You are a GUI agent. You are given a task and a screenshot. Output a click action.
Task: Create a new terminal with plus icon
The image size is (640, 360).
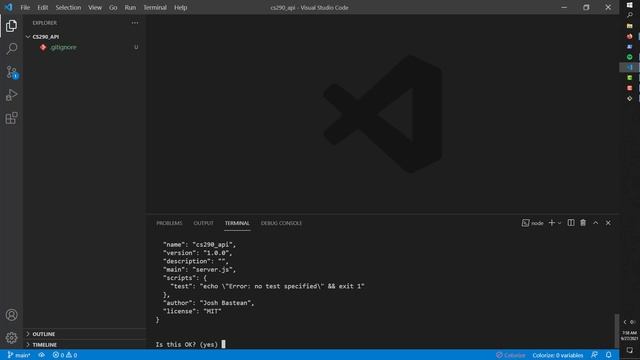pyautogui.click(x=551, y=223)
